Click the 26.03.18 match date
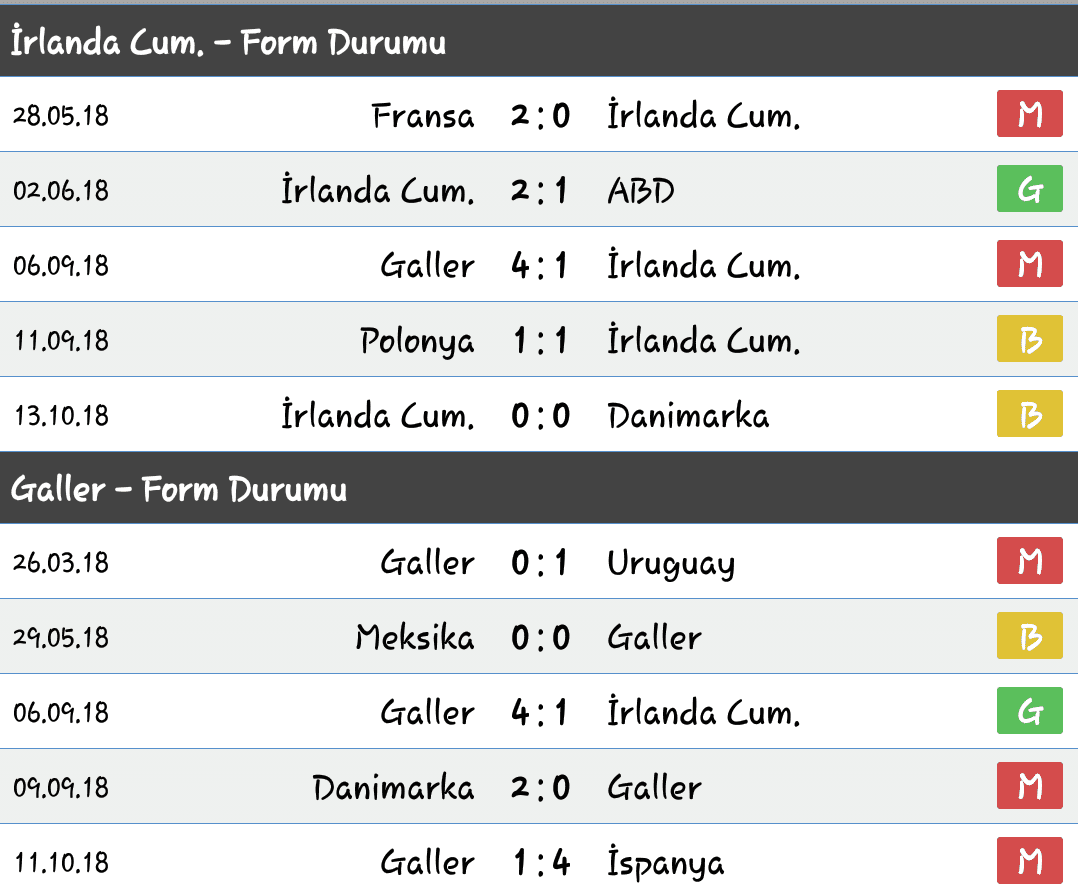The image size is (1078, 895). tap(61, 562)
